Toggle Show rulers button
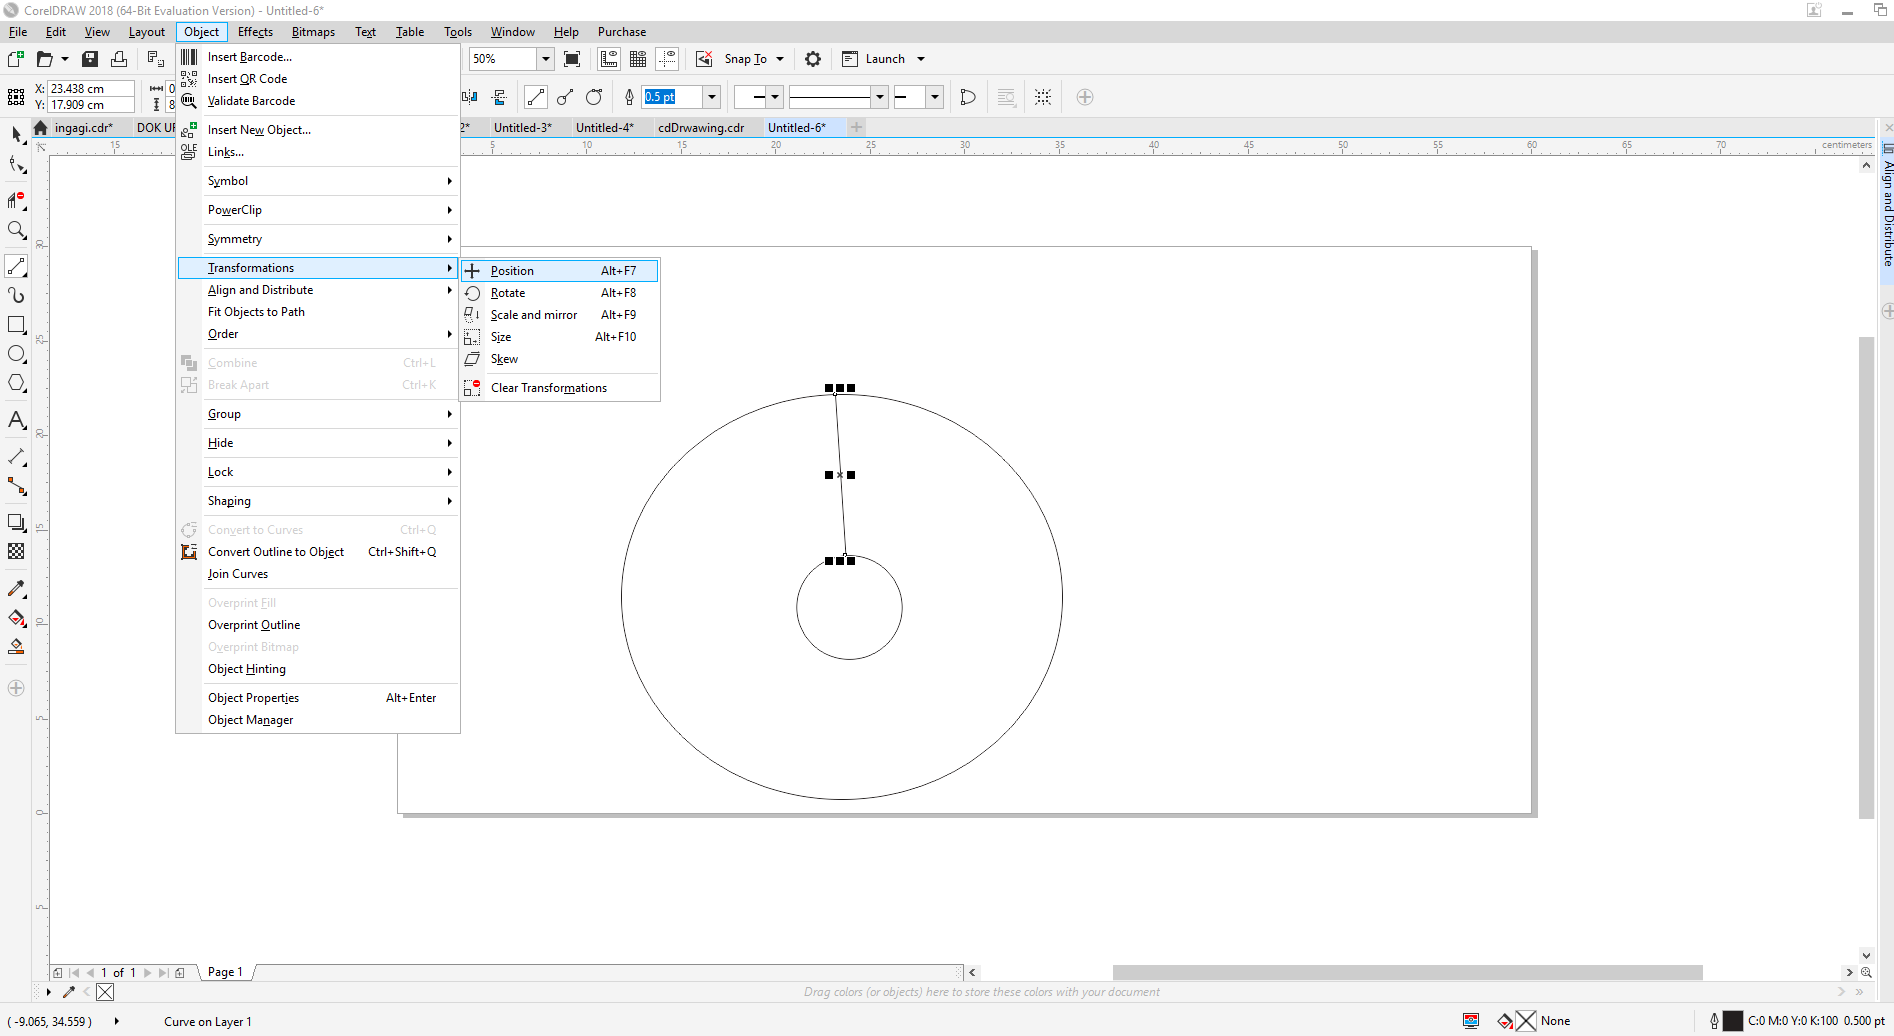This screenshot has height=1036, width=1894. point(609,59)
